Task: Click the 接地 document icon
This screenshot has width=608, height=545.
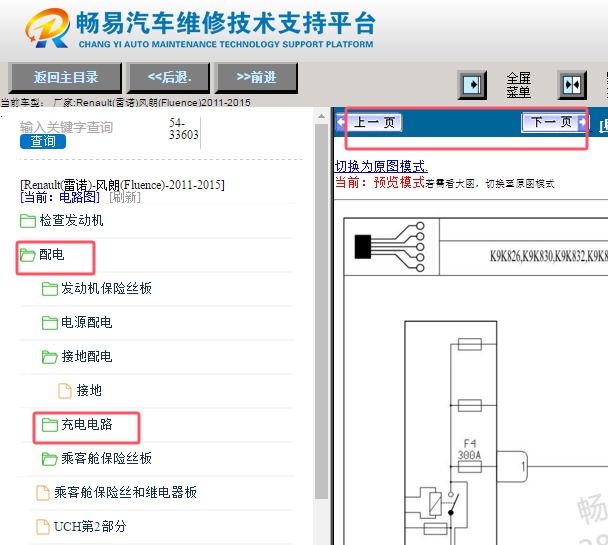Action: (x=65, y=391)
